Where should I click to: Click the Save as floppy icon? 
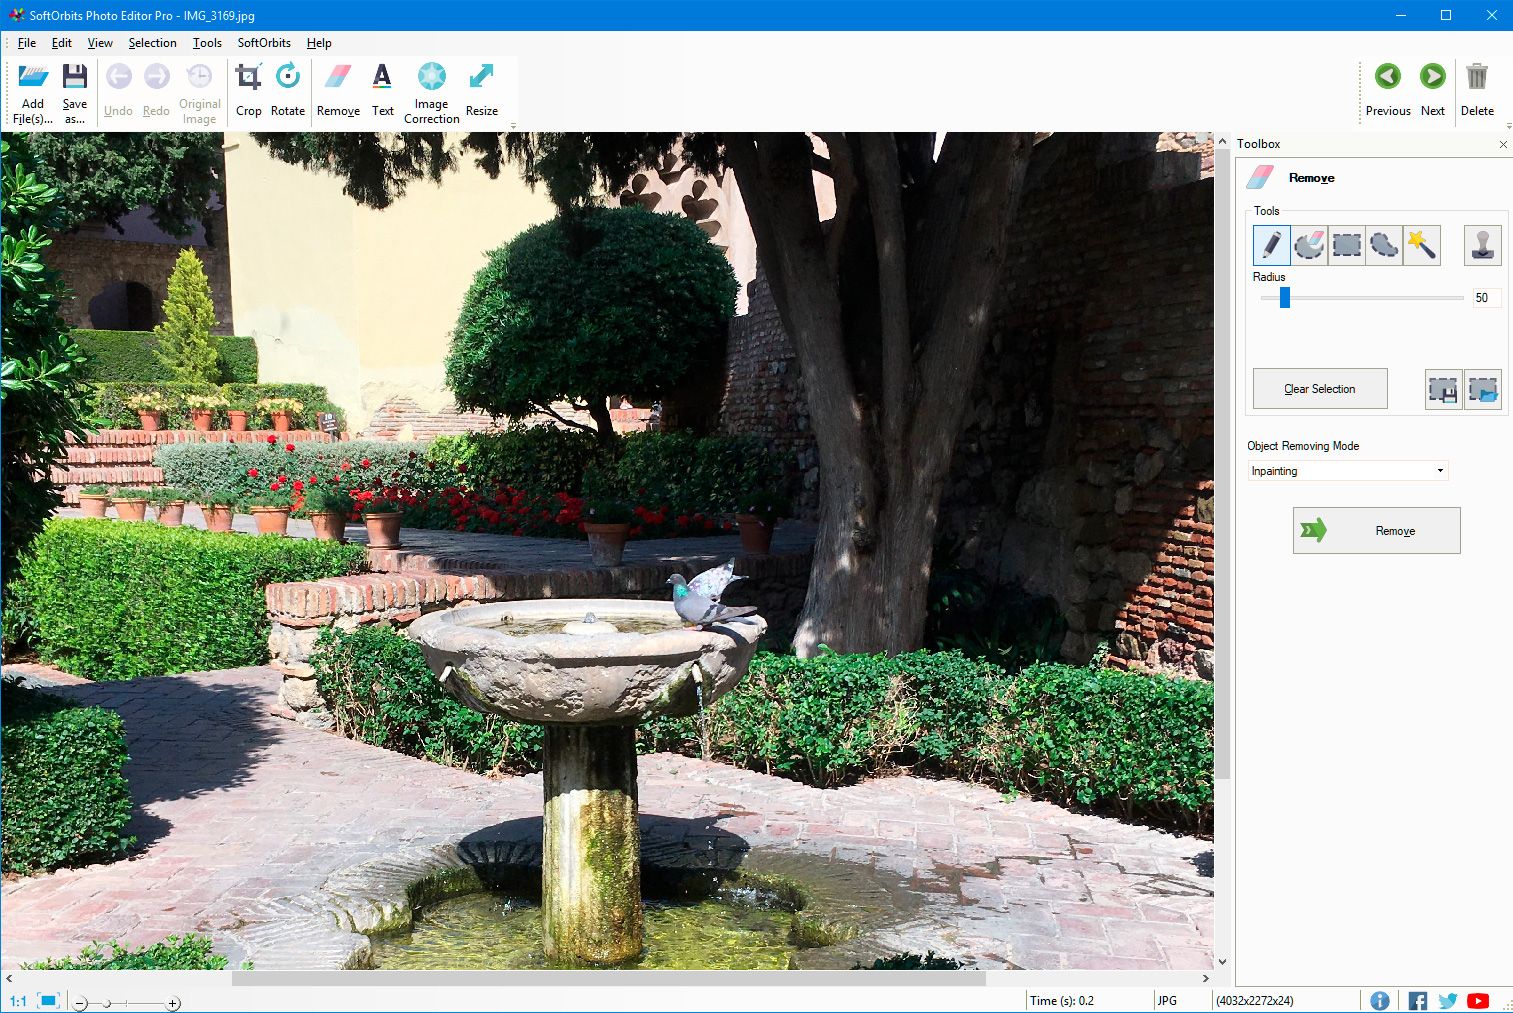pos(75,77)
